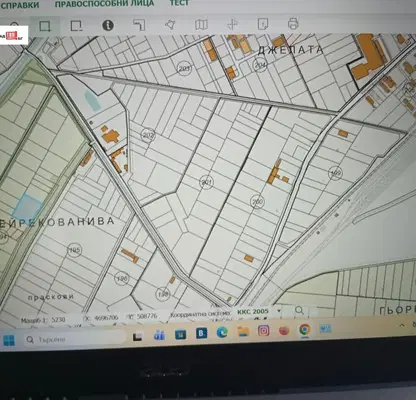Screen dimensions: 416x400
Task: Open the ПРАВОСПОСОБНИ ЛИЦА menu
Action: 104,4
